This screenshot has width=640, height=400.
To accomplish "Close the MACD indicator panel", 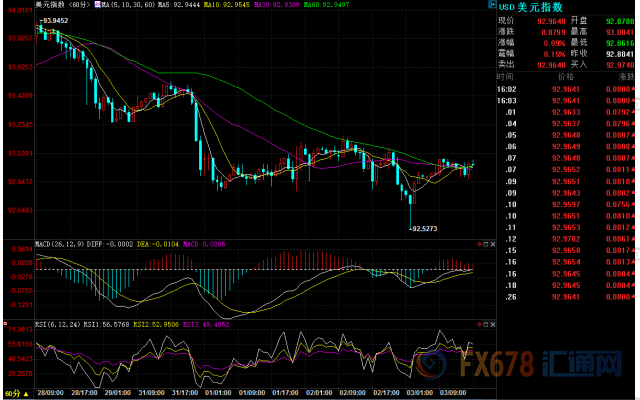I will pyautogui.click(x=490, y=242).
